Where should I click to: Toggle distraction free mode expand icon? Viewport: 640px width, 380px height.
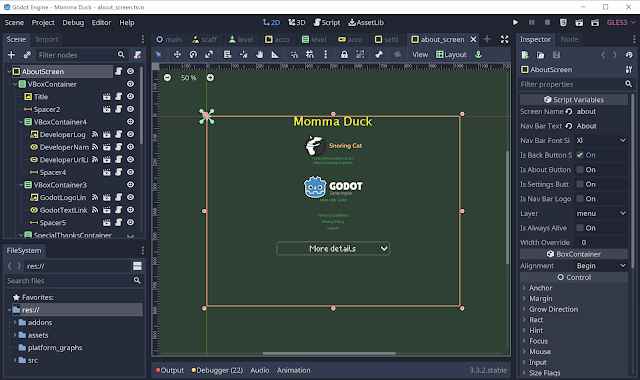tap(504, 39)
